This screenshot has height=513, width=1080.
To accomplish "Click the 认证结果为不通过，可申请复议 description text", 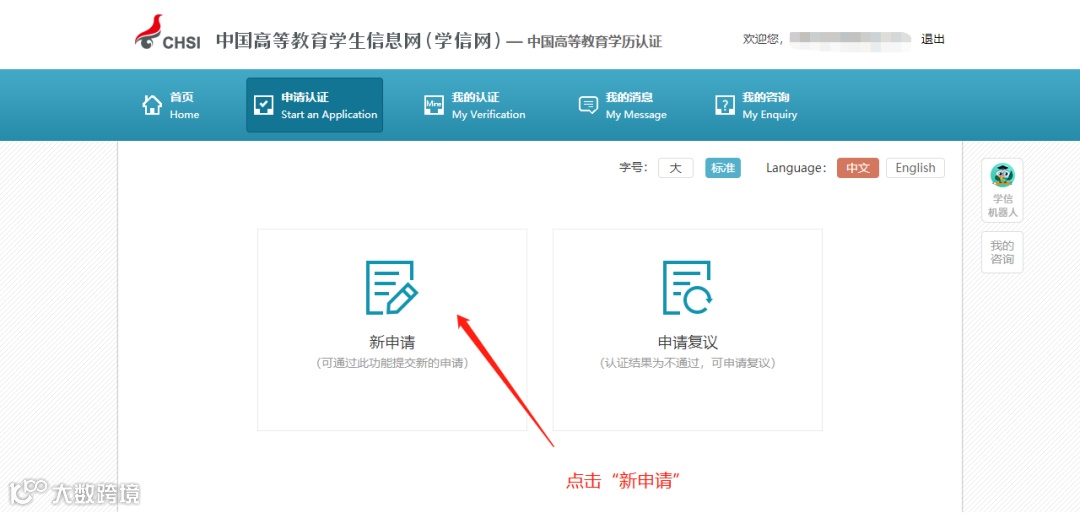I will (687, 363).
